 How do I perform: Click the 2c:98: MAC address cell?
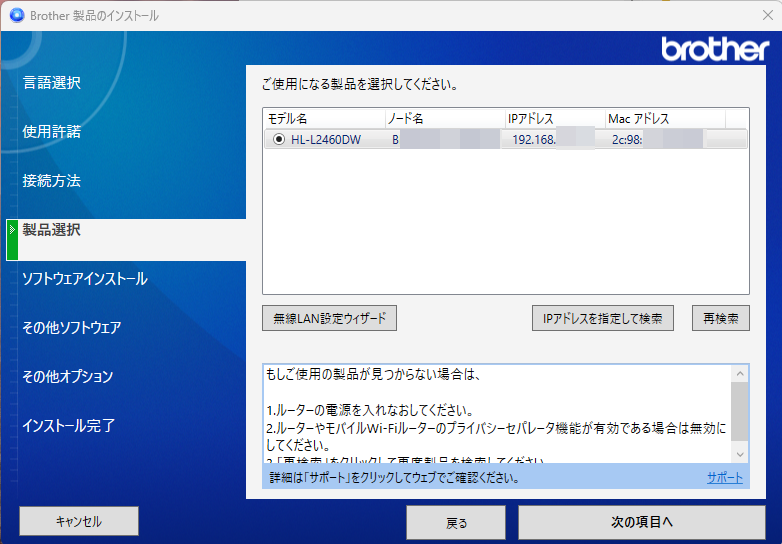click(627, 140)
